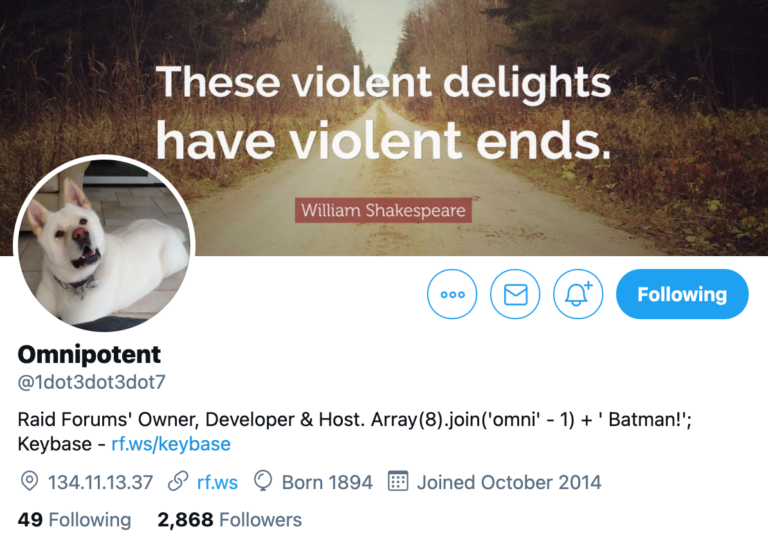Click the @1dot3dot3dot7 handle
768x538 pixels.
tap(92, 381)
